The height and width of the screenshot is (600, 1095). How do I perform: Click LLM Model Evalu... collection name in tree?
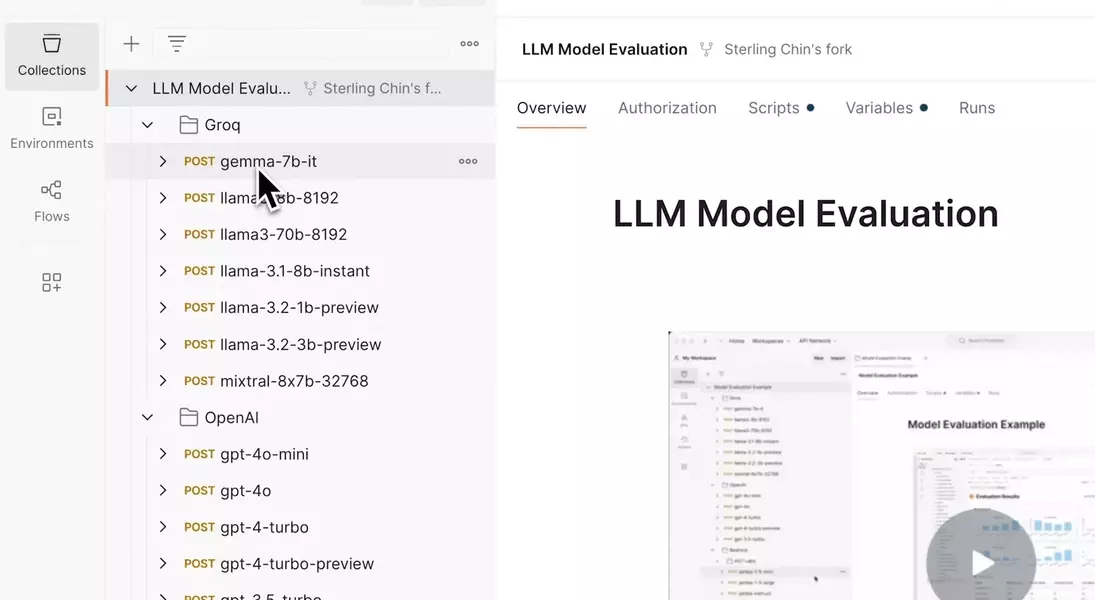(x=221, y=89)
